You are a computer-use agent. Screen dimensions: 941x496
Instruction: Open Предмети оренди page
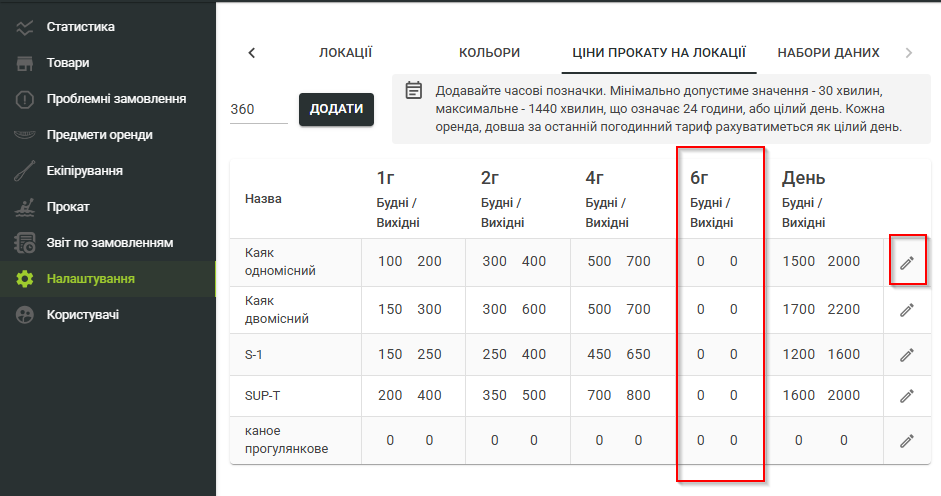(100, 135)
